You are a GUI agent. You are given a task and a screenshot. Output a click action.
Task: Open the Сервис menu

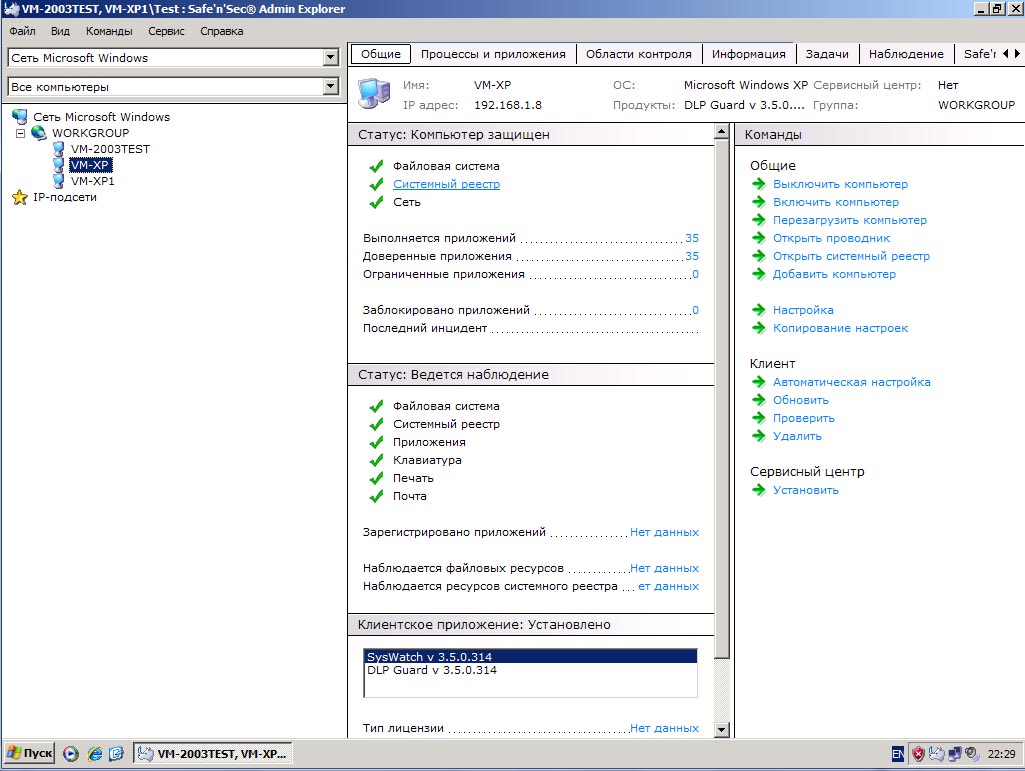click(166, 31)
